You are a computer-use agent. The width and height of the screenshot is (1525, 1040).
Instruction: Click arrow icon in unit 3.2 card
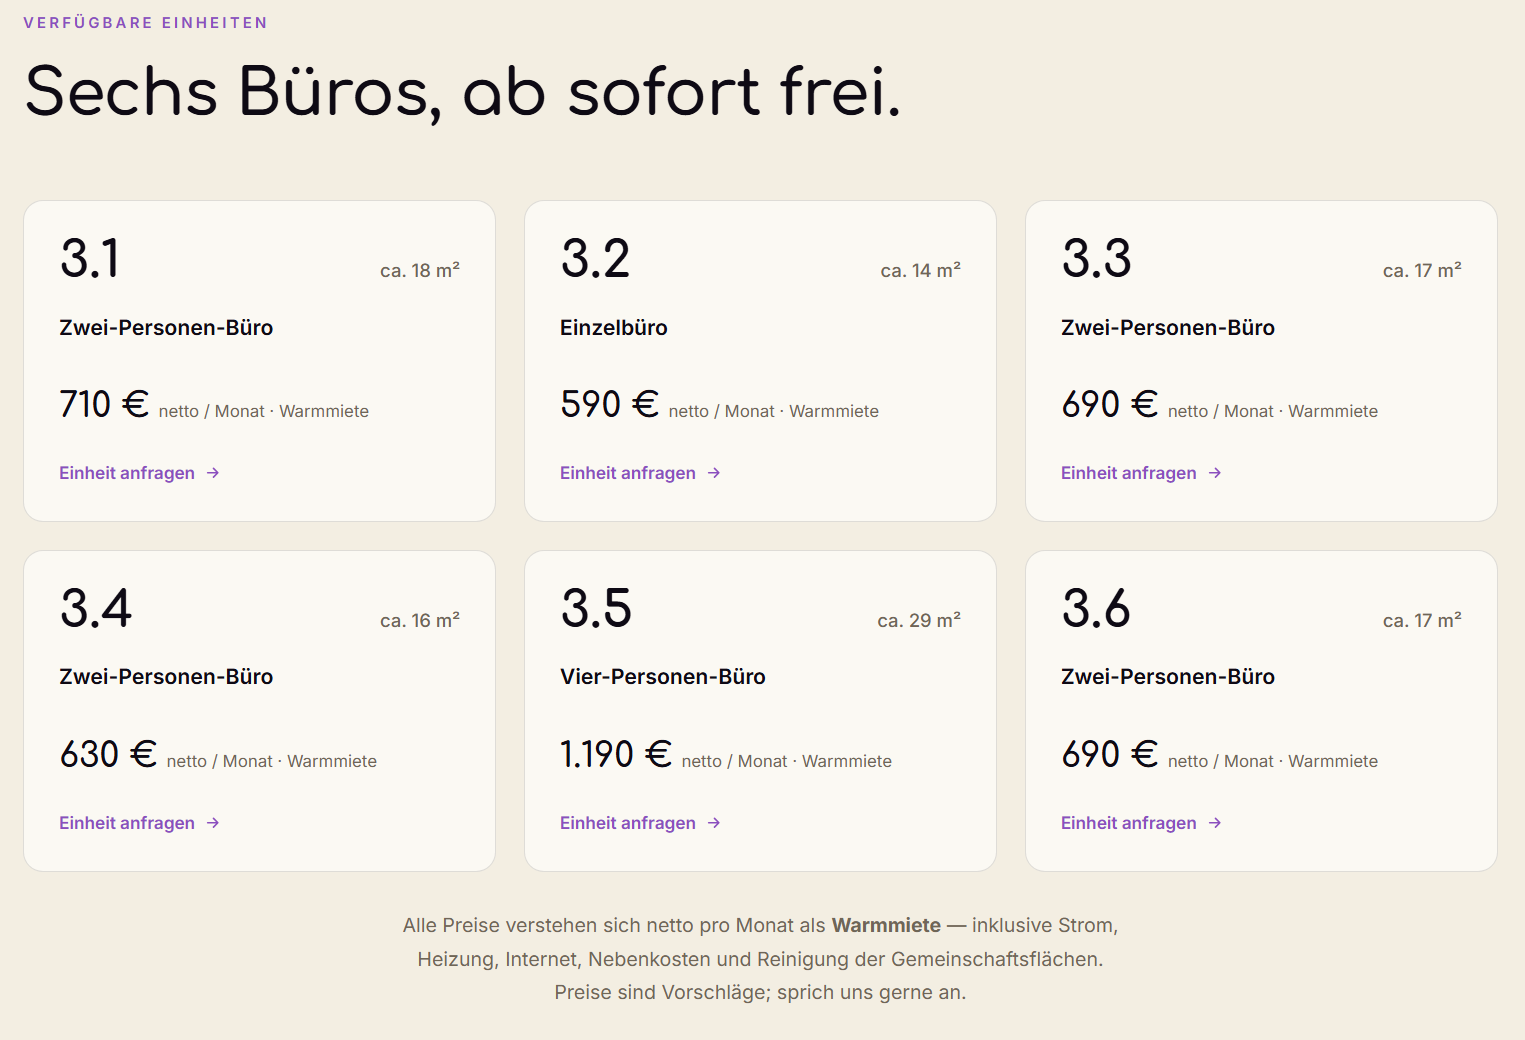point(714,473)
